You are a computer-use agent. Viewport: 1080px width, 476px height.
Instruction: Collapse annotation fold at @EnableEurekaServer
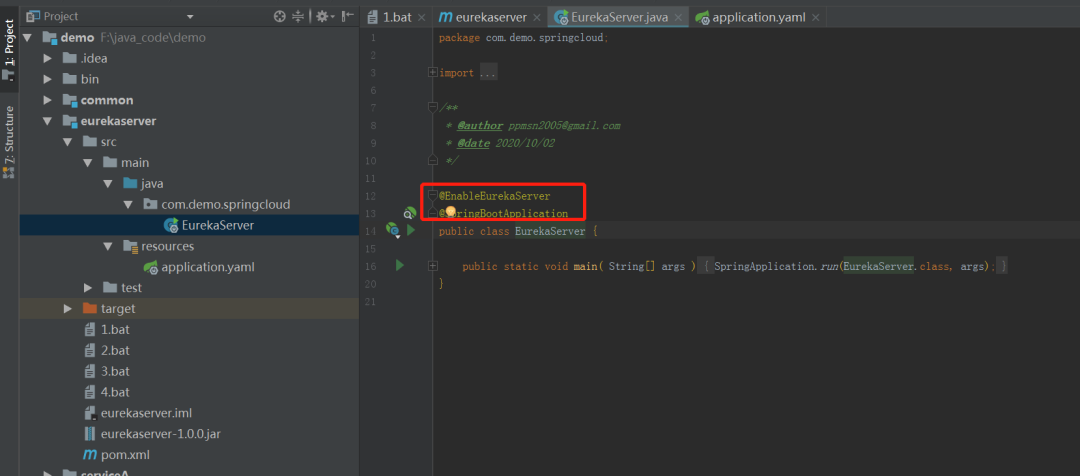click(433, 195)
